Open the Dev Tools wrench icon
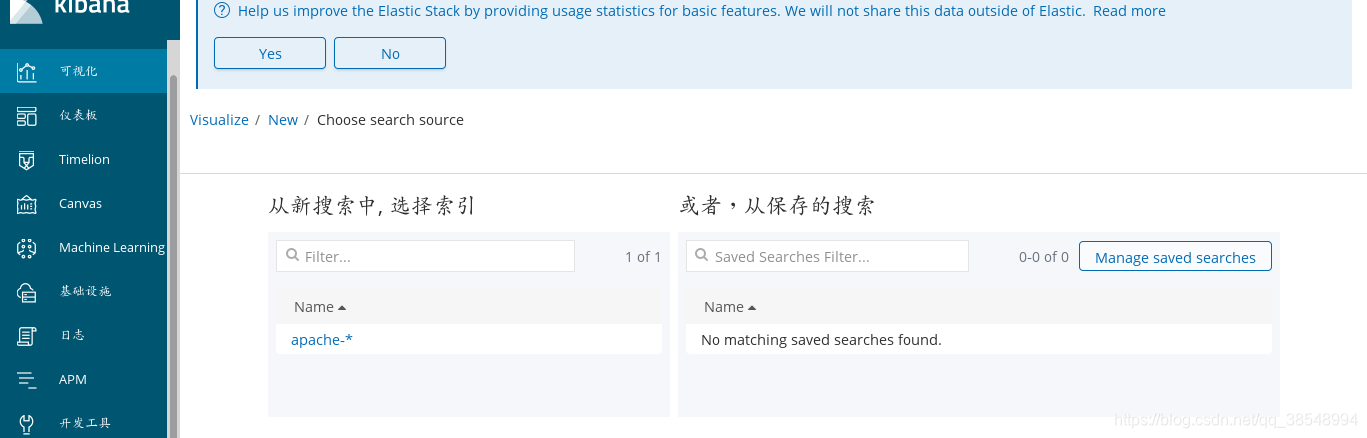Screen dimensions: 1367x438 [27, 423]
